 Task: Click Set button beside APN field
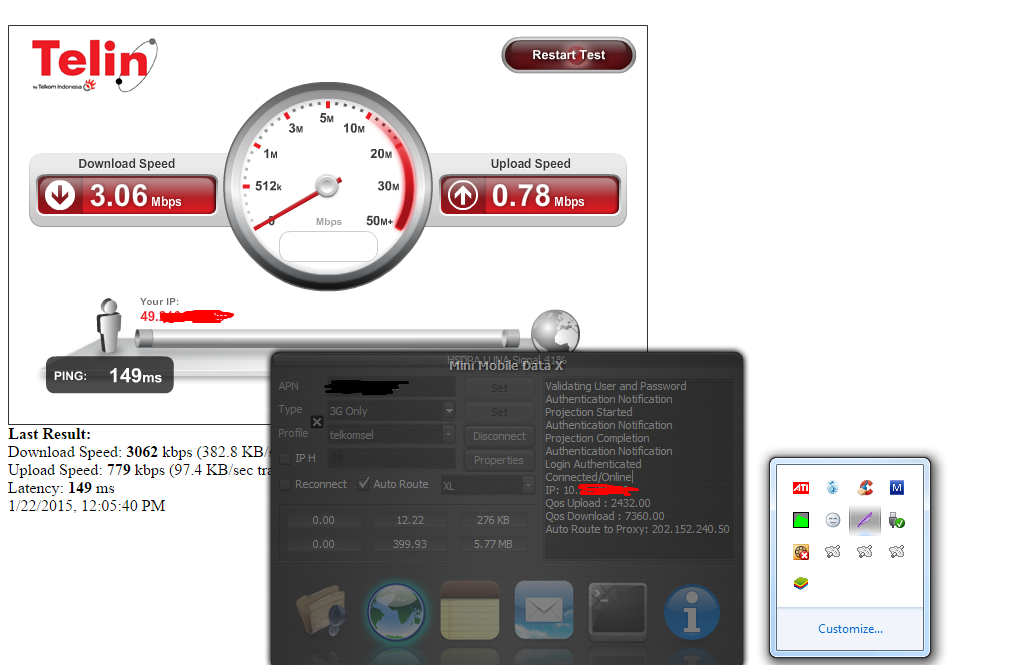click(x=499, y=388)
